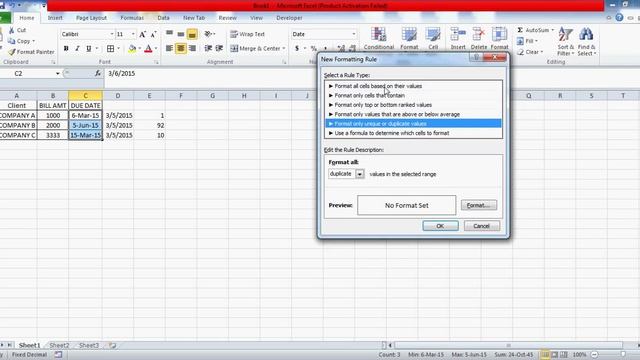The height and width of the screenshot is (360, 640).
Task: Open the Clear dropdown
Action: pyautogui.click(x=530, y=52)
